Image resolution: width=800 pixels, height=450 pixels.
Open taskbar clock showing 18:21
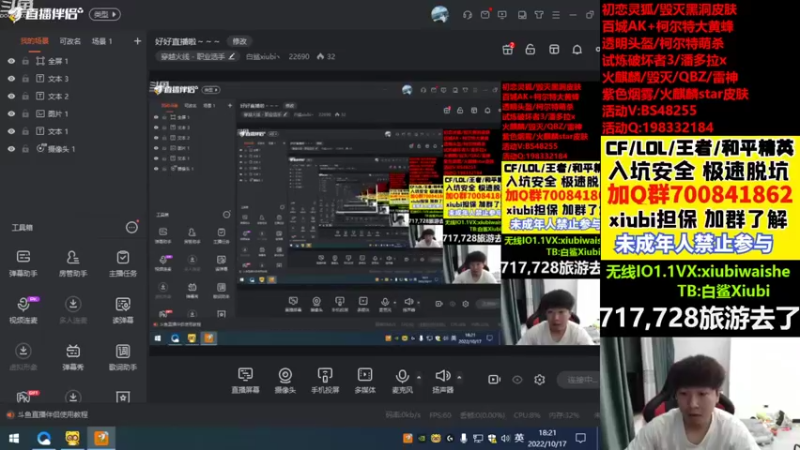[547, 438]
